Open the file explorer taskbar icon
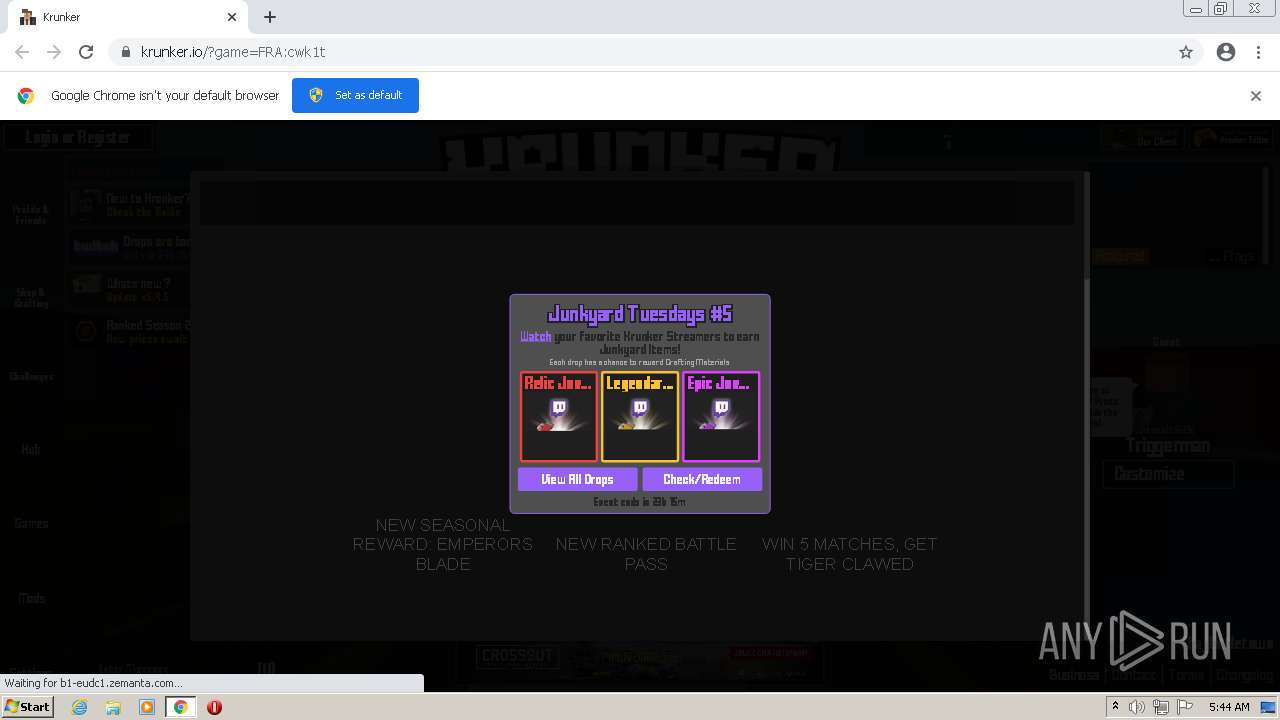The height and width of the screenshot is (720, 1280). click(113, 707)
